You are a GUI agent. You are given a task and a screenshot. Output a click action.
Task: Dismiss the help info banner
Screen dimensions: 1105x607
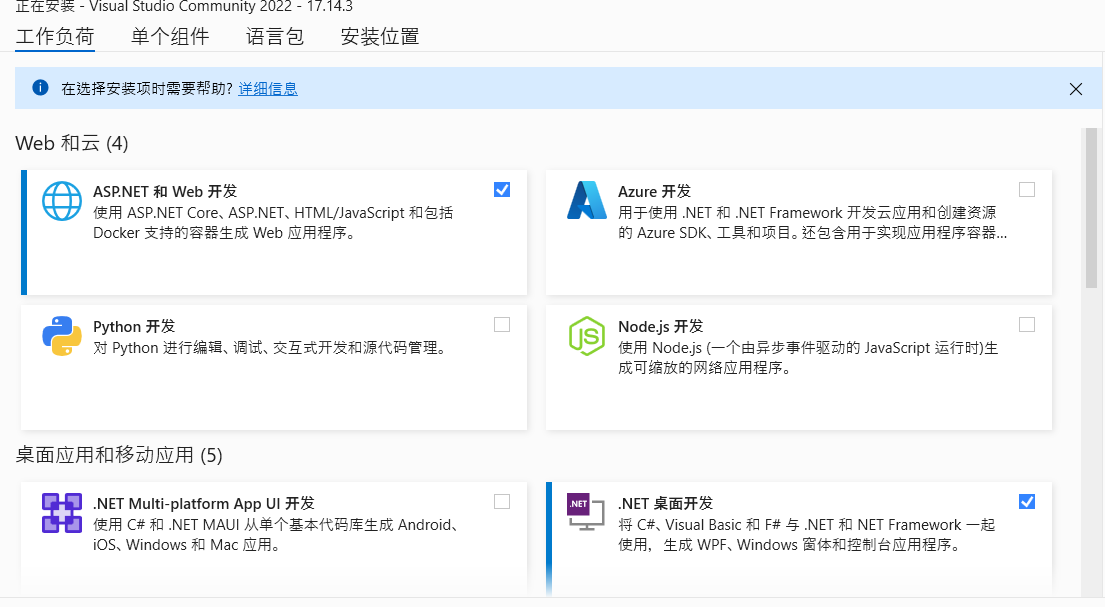[x=1075, y=89]
